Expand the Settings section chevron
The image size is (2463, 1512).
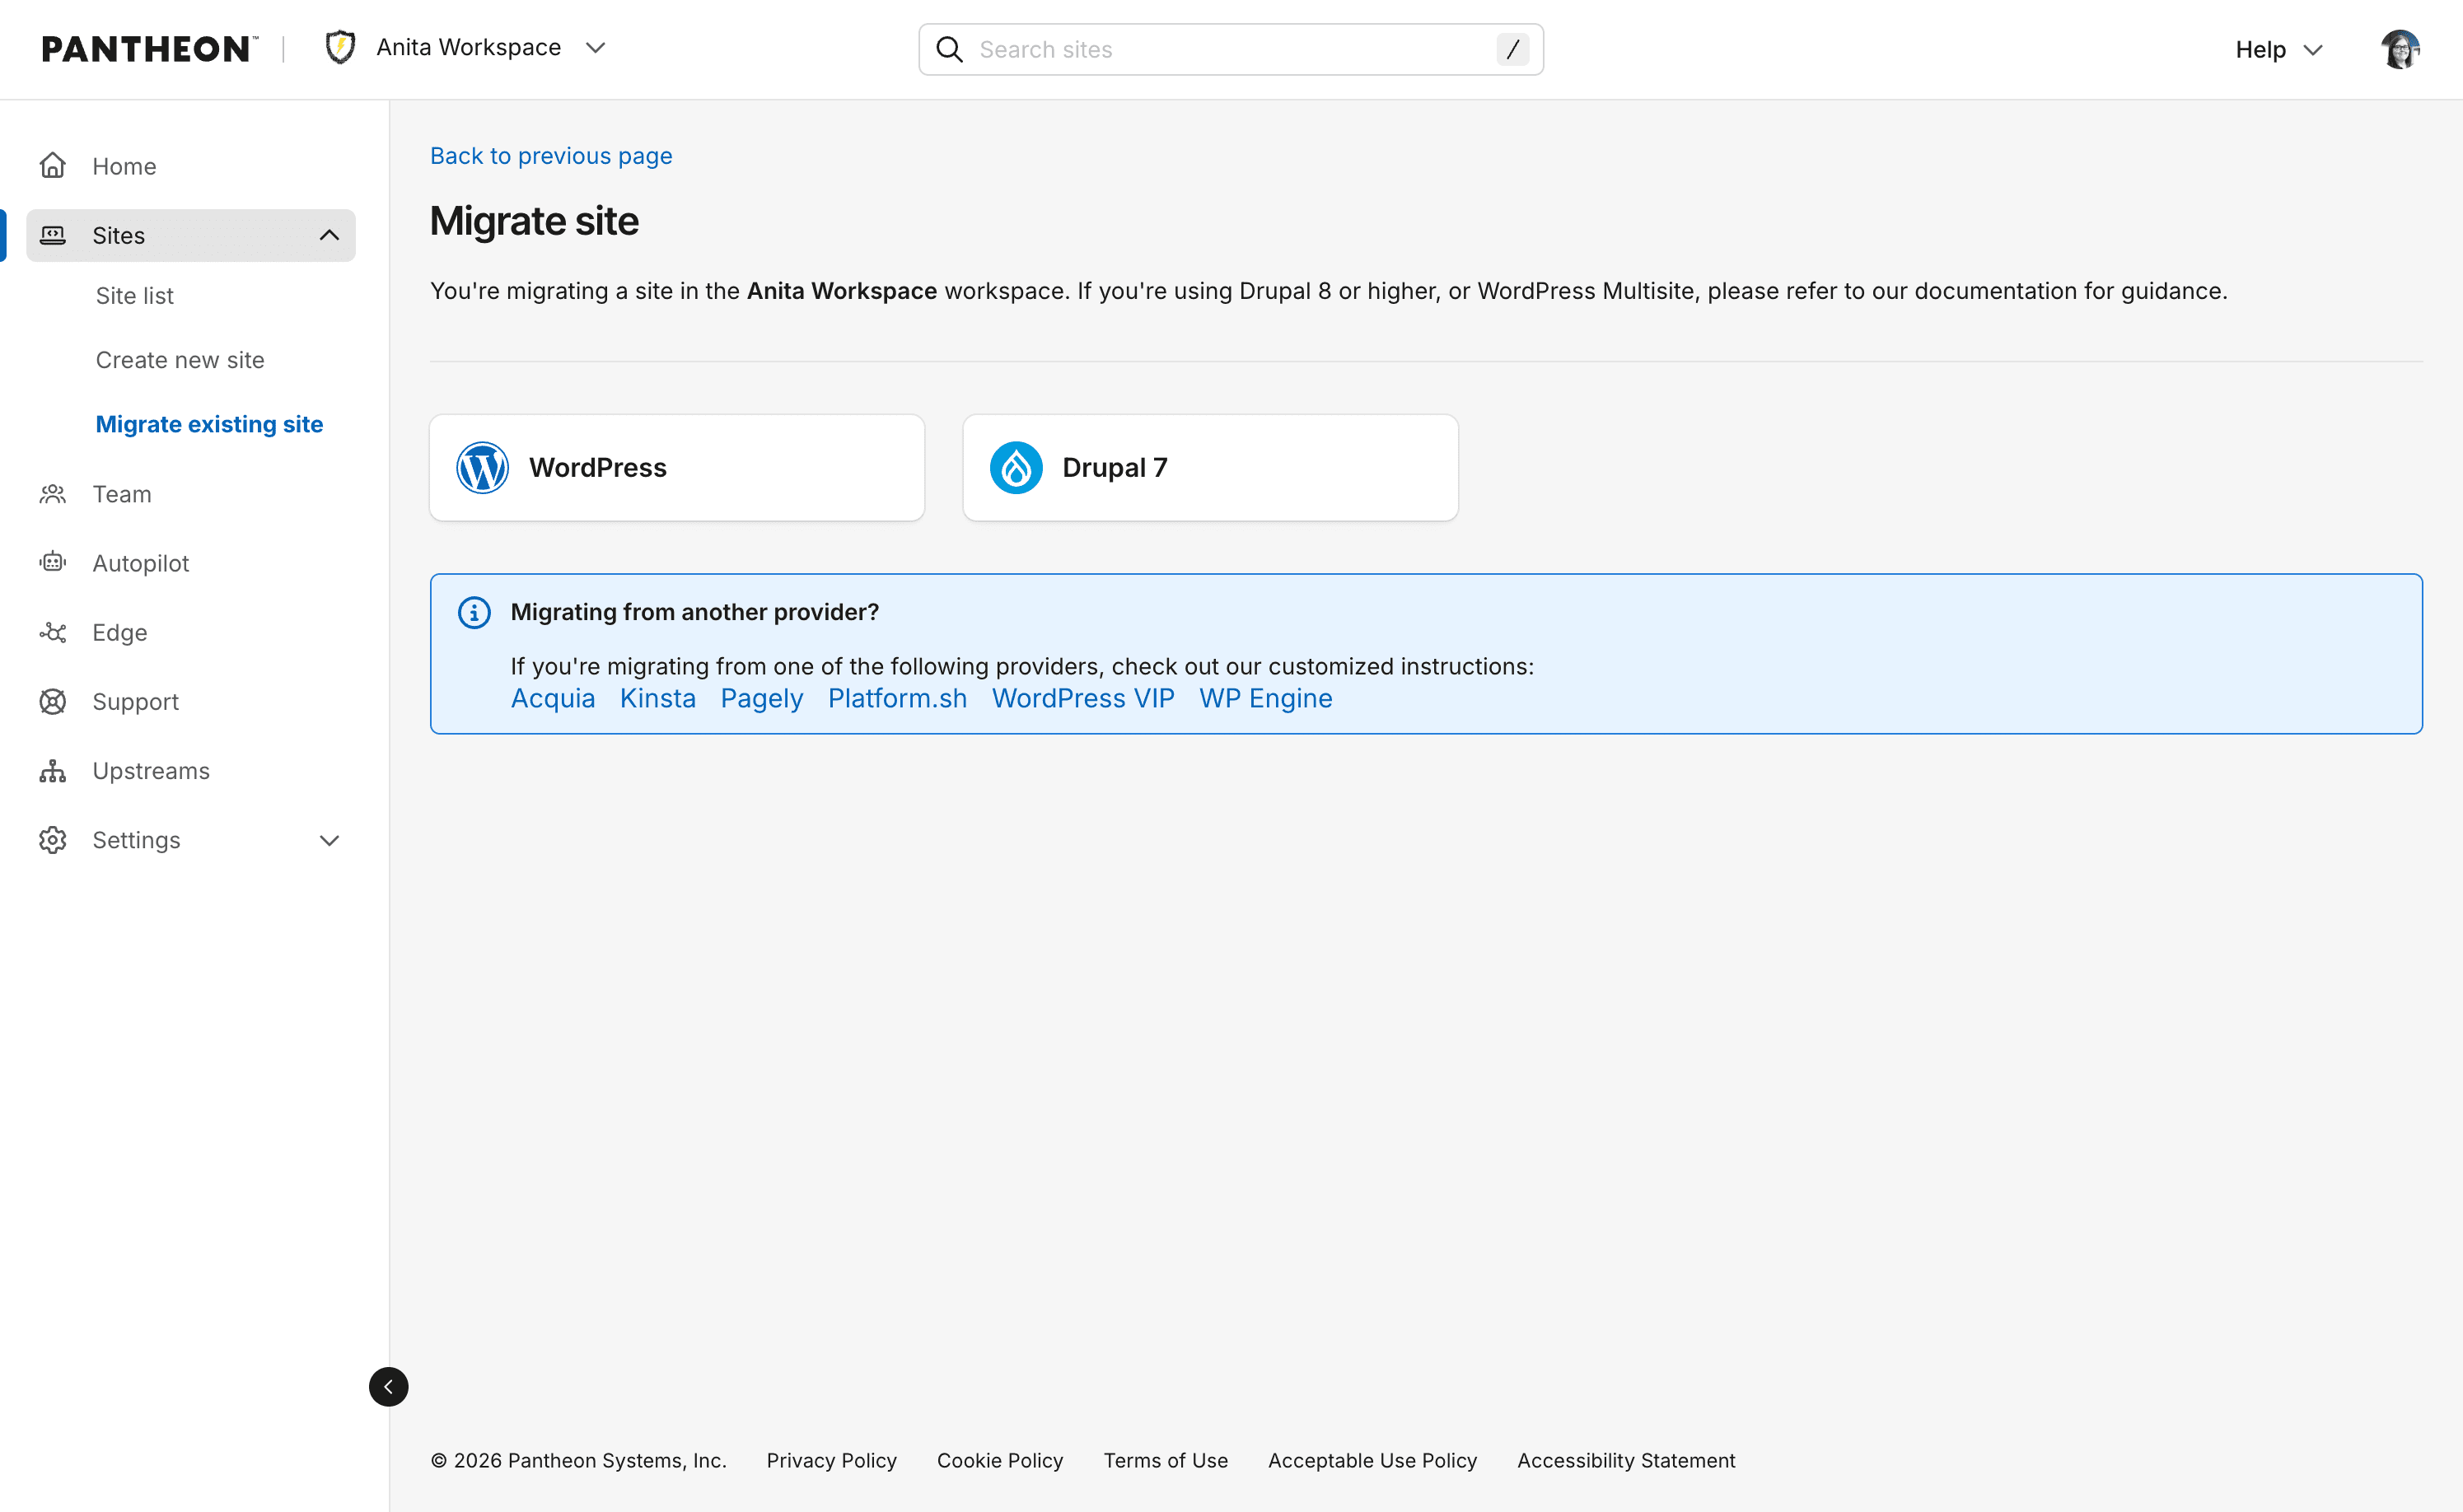coord(329,840)
